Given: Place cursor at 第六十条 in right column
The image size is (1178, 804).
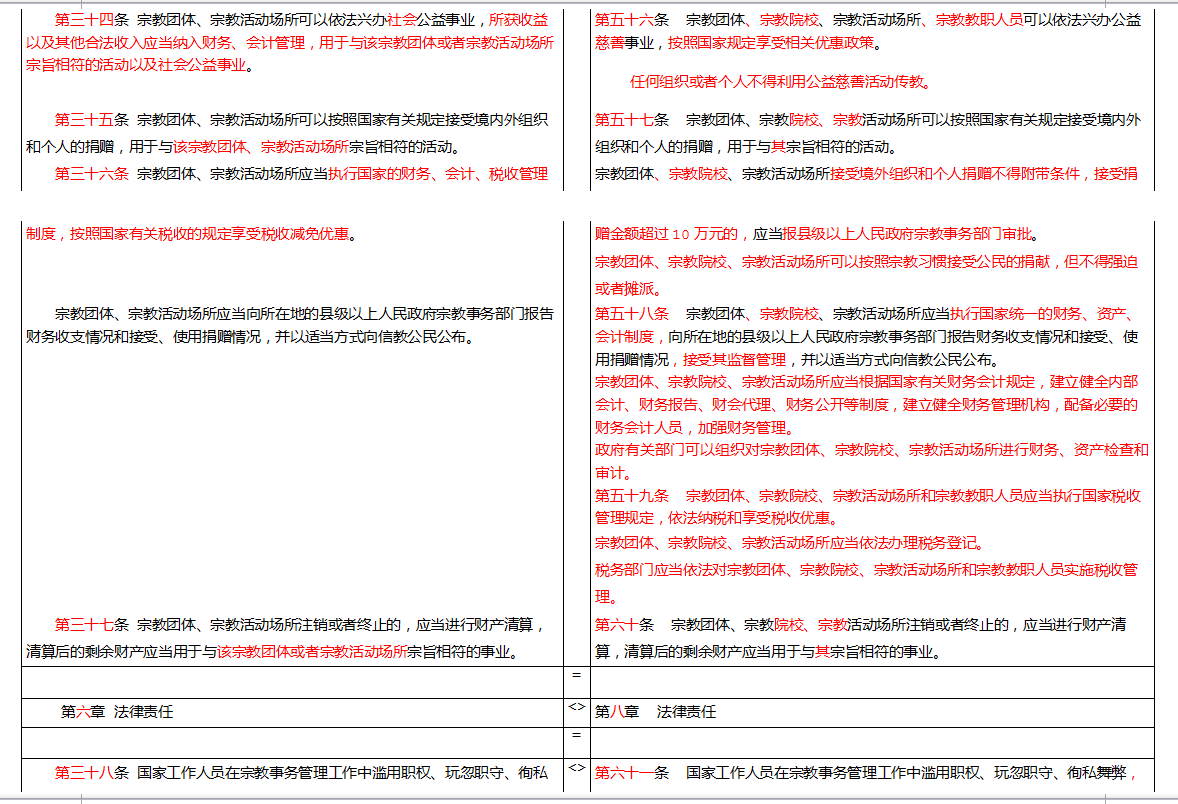Looking at the screenshot, I should (624, 625).
